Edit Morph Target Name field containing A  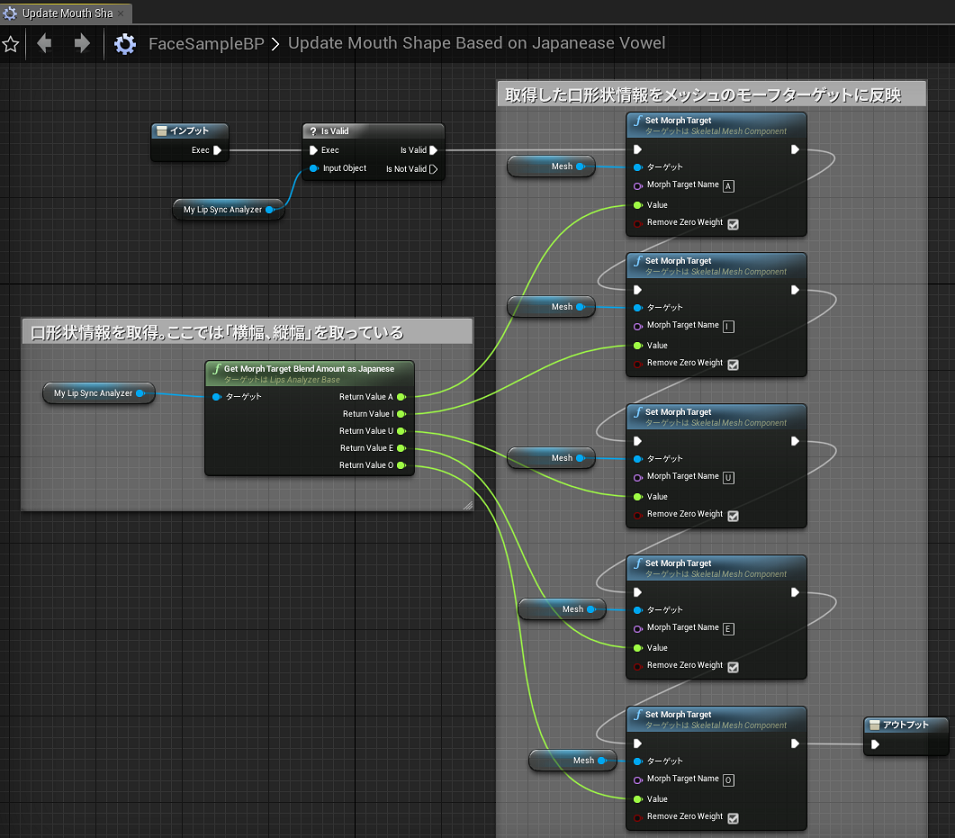tap(728, 186)
